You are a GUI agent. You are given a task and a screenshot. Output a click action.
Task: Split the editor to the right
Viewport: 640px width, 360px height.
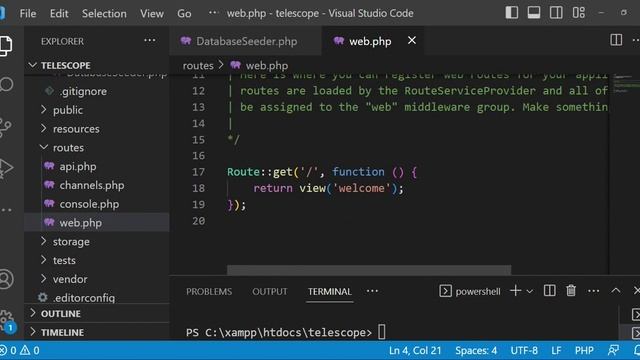(x=616, y=40)
